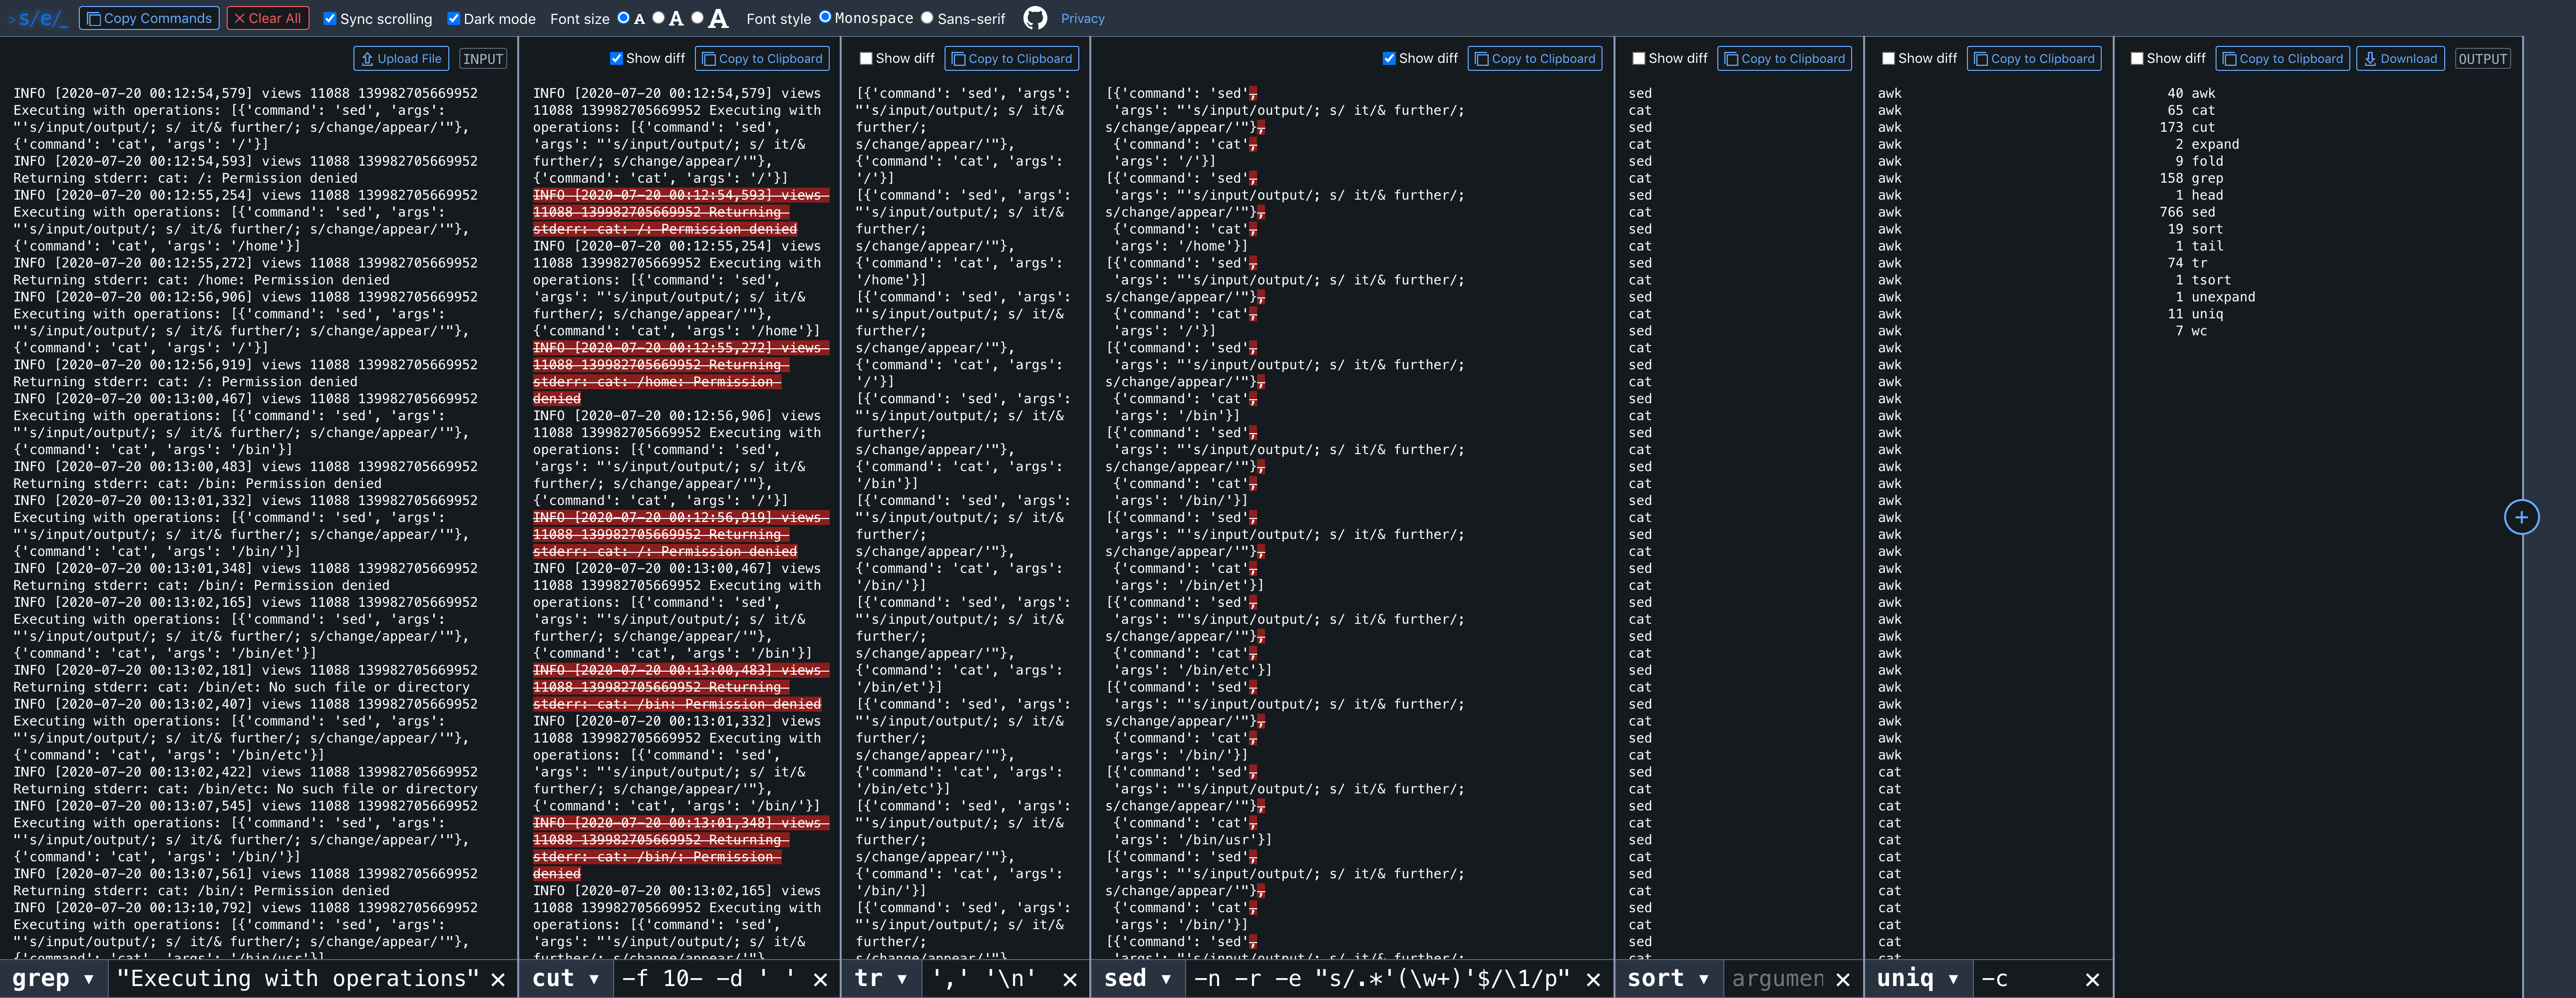This screenshot has width=2576, height=998.
Task: Open uniq command dropdown
Action: point(1952,979)
